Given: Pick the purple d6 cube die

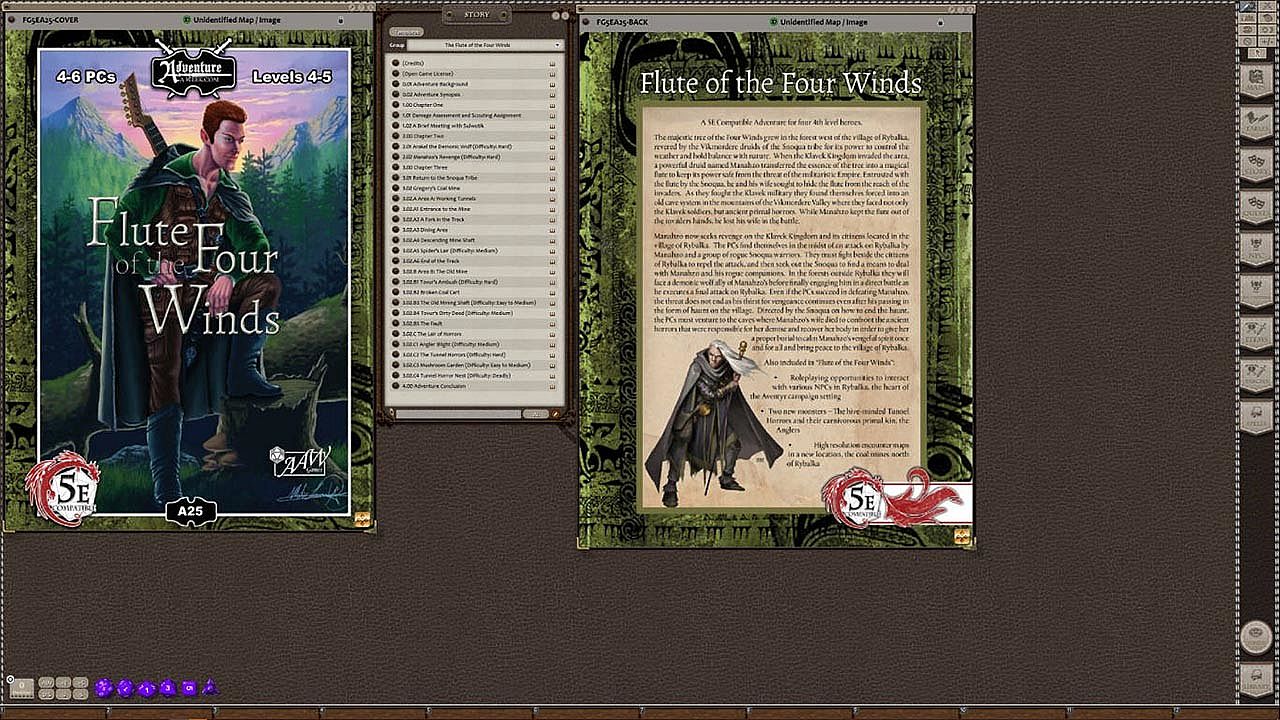Looking at the screenshot, I should click(189, 688).
